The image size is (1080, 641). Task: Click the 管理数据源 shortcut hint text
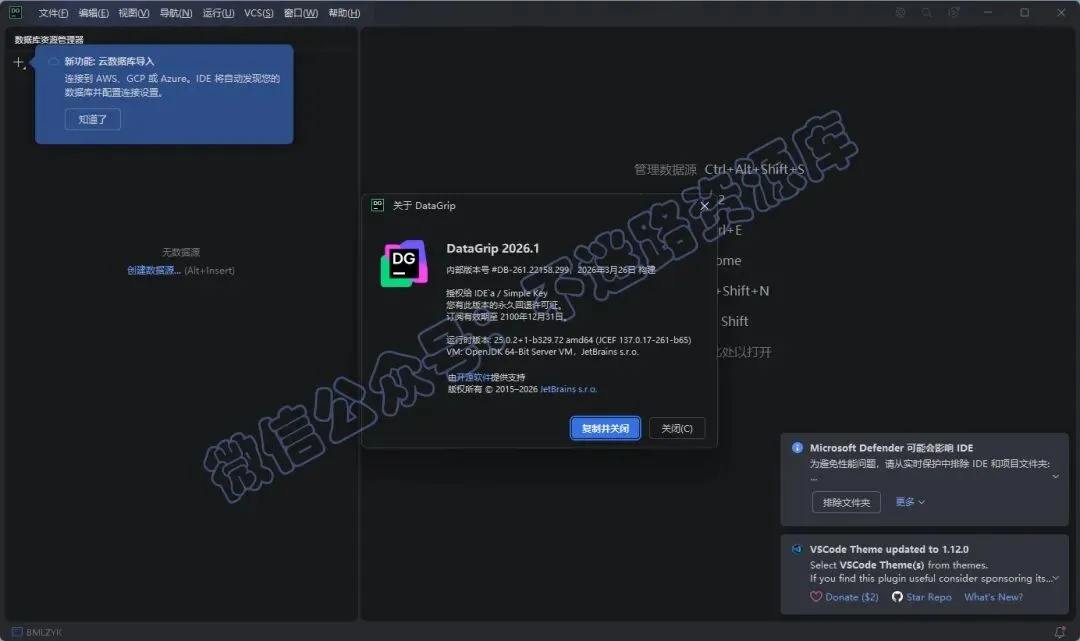pos(665,169)
